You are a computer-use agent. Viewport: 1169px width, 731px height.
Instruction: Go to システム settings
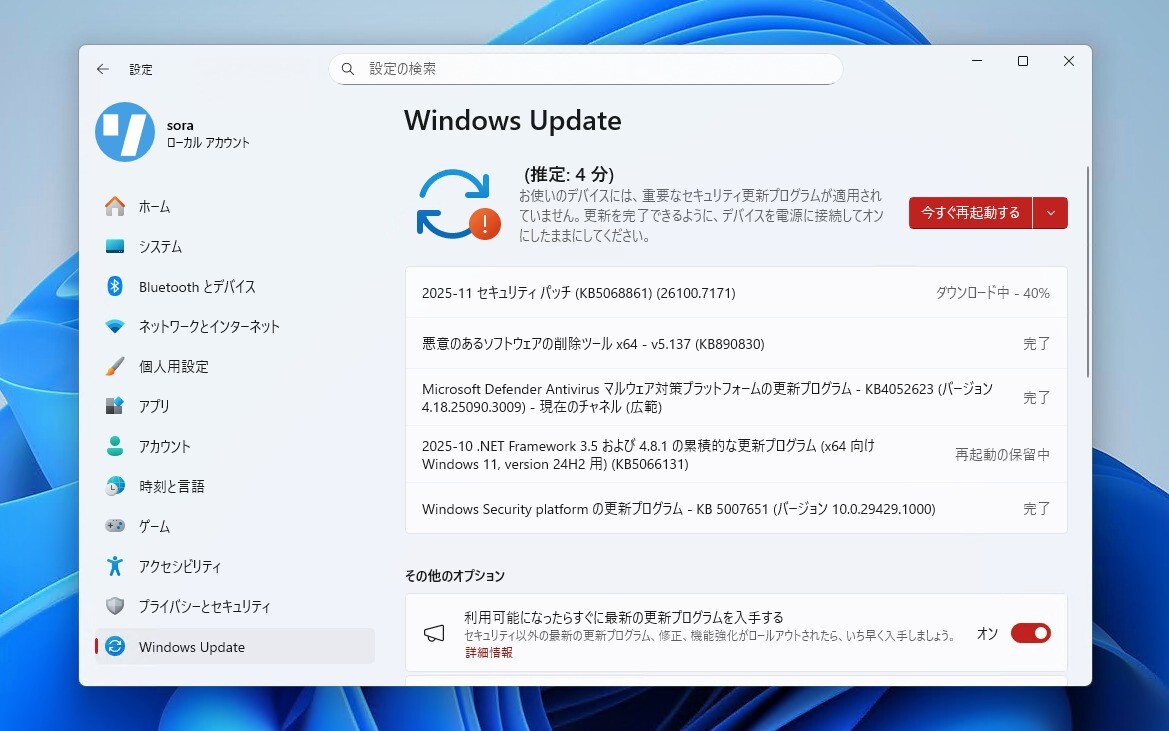click(235, 247)
